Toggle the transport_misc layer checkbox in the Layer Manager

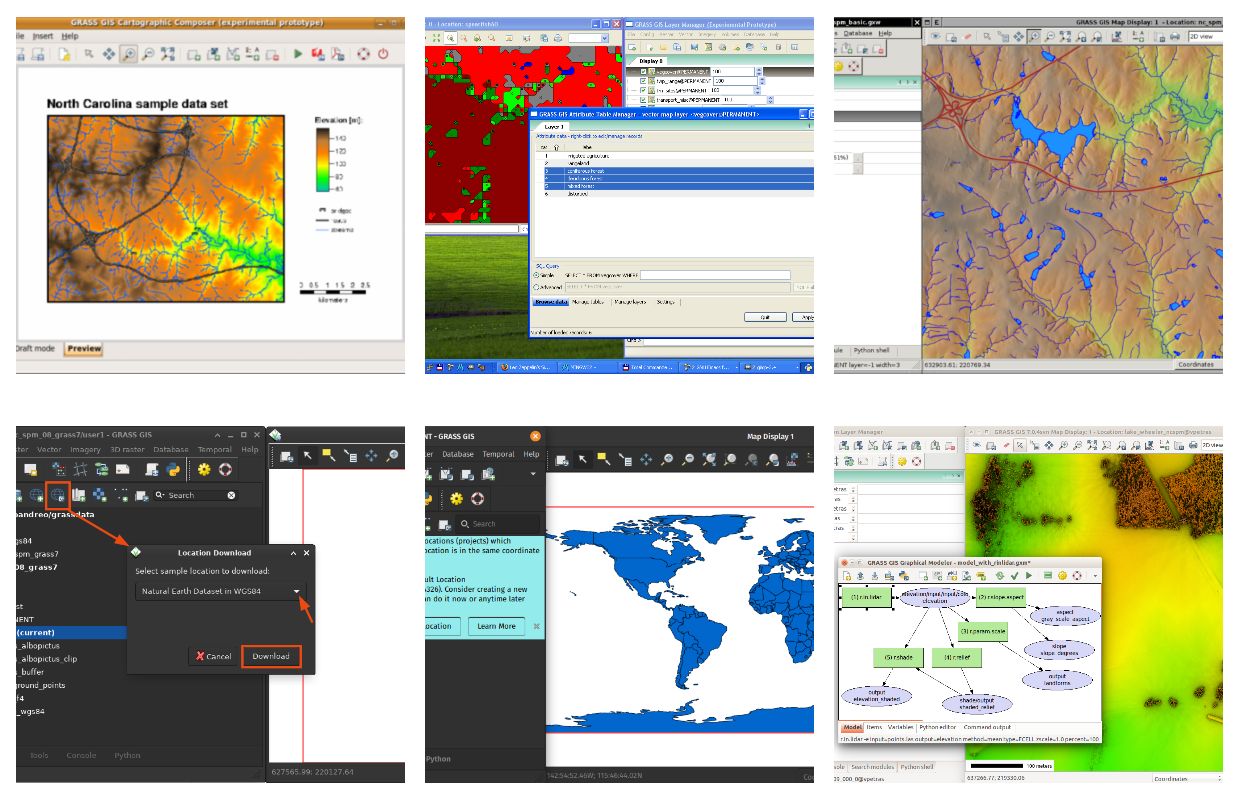click(x=643, y=100)
